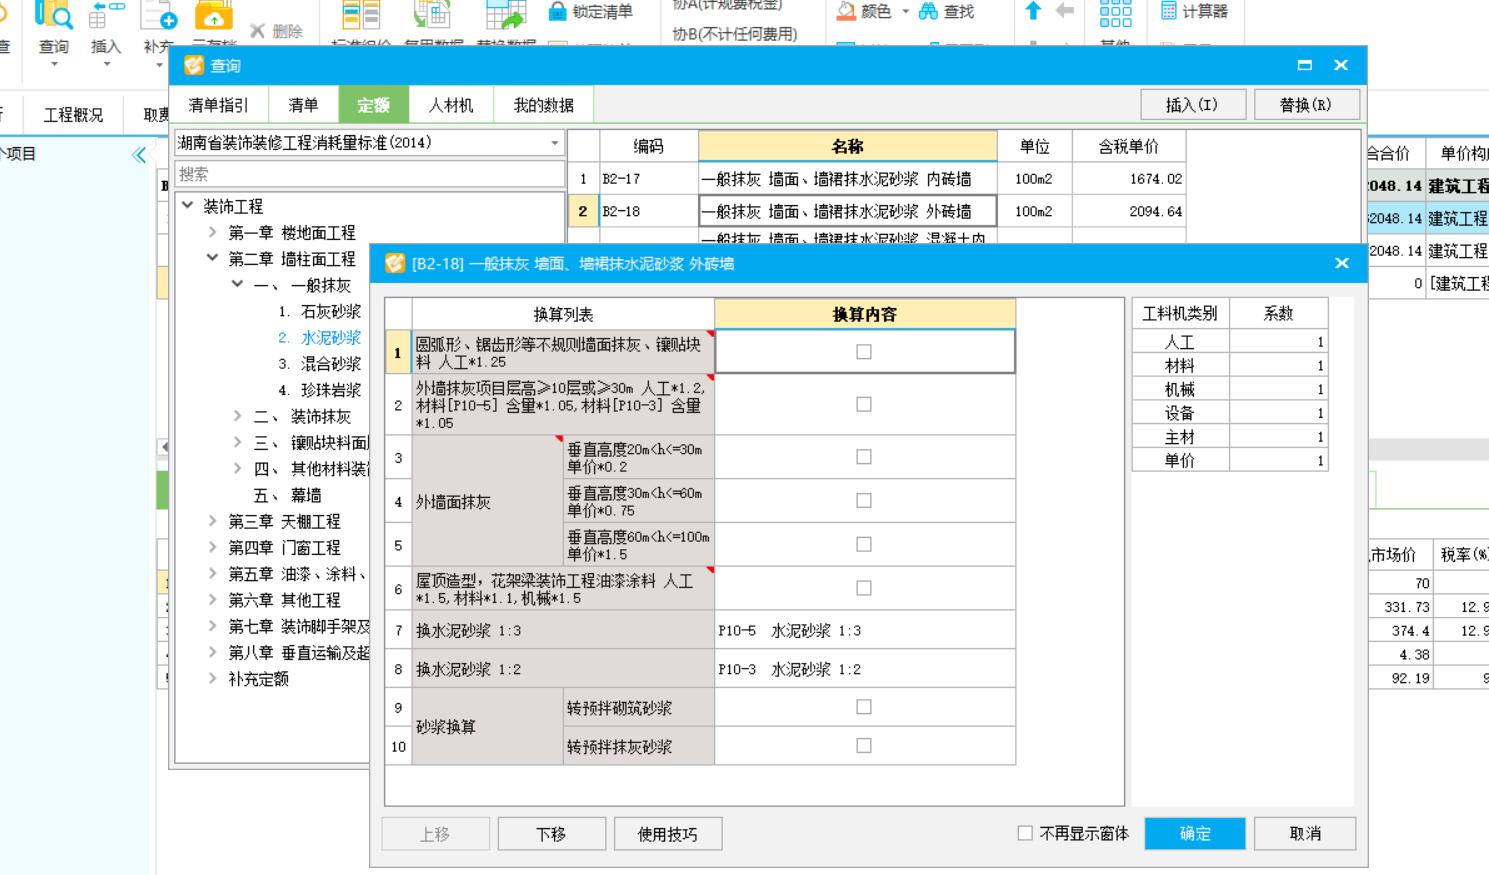Screen dimensions: 1489x875
Task: Check box for 屋顶造型，花架梁 row
Action: click(x=864, y=588)
